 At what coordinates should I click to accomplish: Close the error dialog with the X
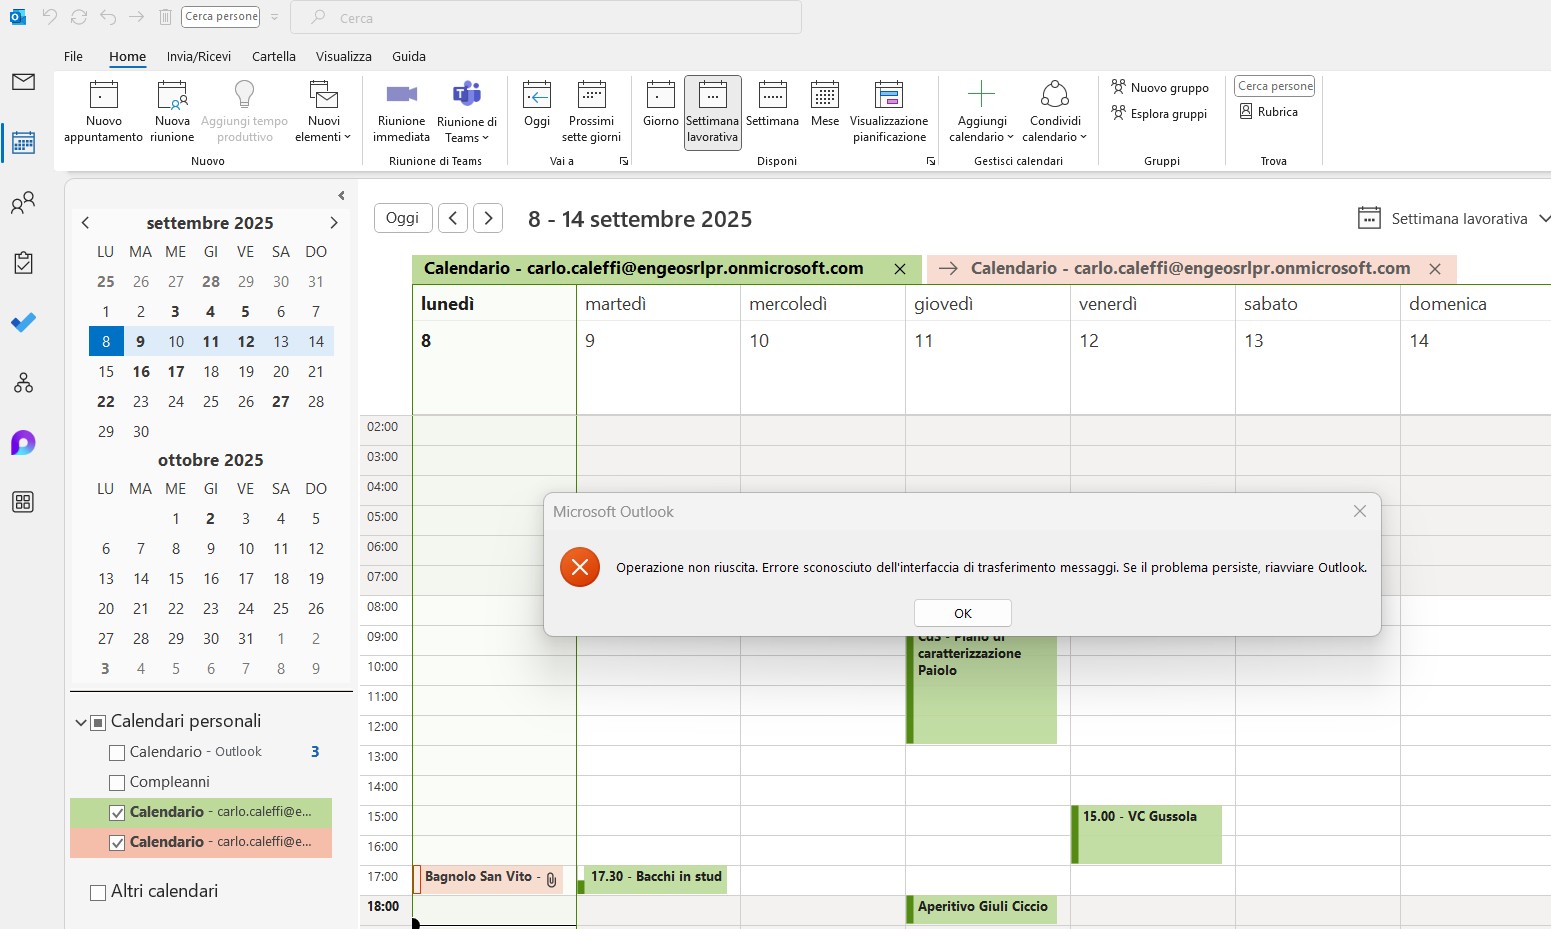[x=1360, y=511]
